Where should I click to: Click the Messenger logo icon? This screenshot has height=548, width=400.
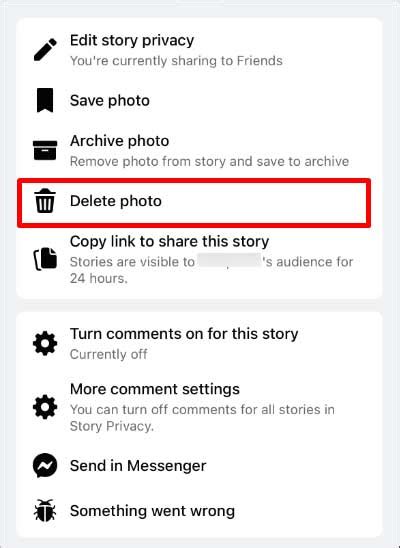point(45,466)
